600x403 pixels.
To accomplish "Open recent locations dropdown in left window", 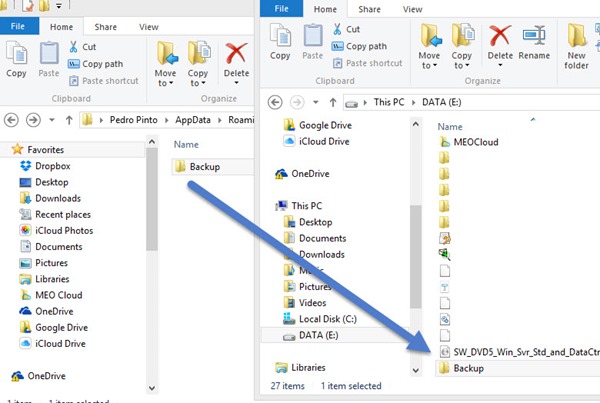I will (52, 120).
